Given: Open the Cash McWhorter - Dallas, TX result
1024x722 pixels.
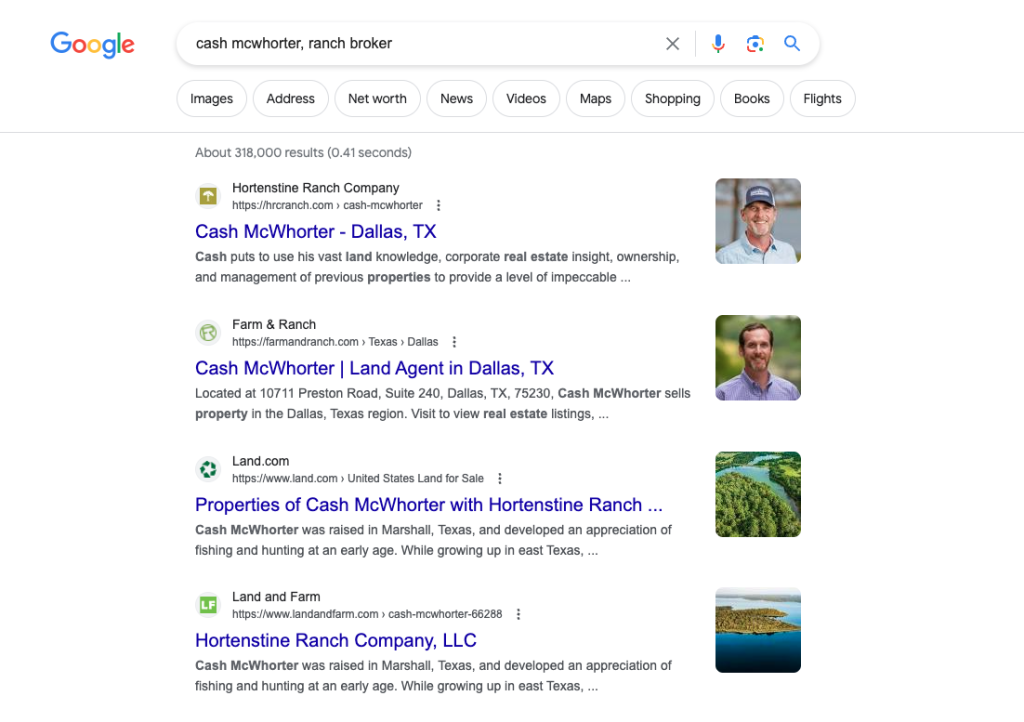Looking at the screenshot, I should (315, 231).
